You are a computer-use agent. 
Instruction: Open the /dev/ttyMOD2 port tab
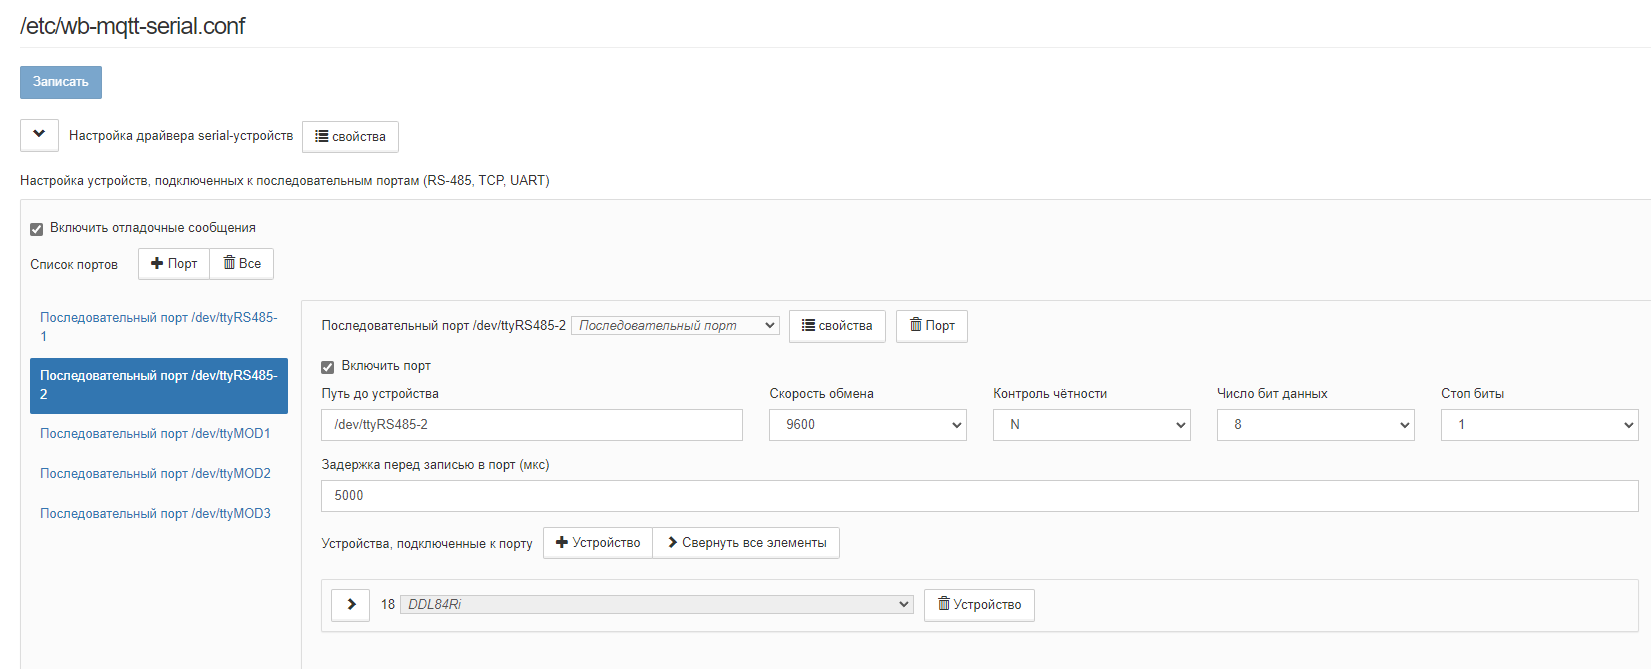point(155,474)
